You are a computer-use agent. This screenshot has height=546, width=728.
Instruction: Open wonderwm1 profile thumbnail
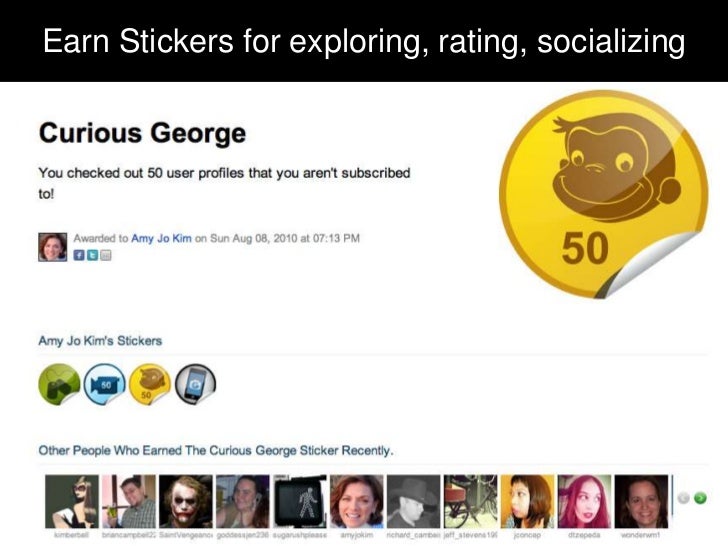click(x=642, y=501)
